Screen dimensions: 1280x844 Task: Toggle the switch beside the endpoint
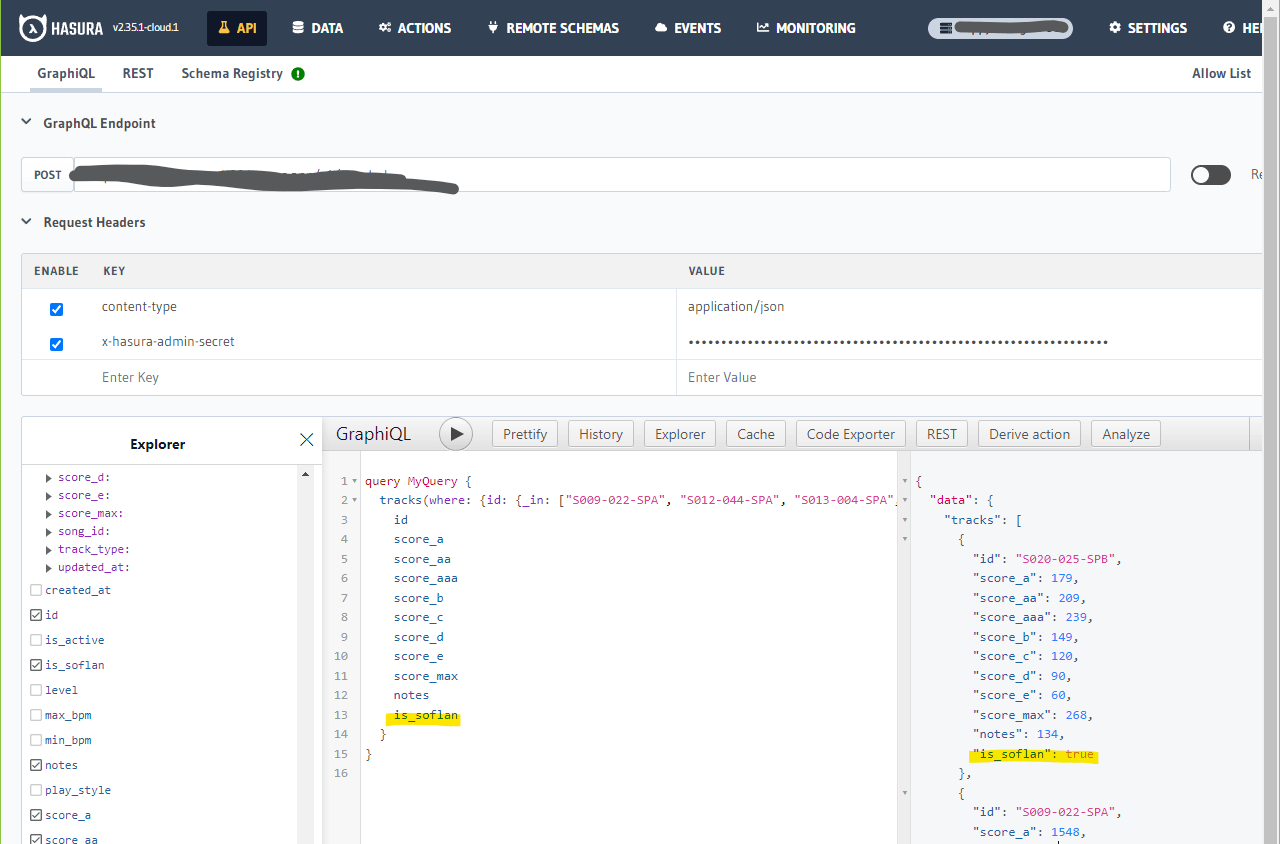coord(1211,175)
